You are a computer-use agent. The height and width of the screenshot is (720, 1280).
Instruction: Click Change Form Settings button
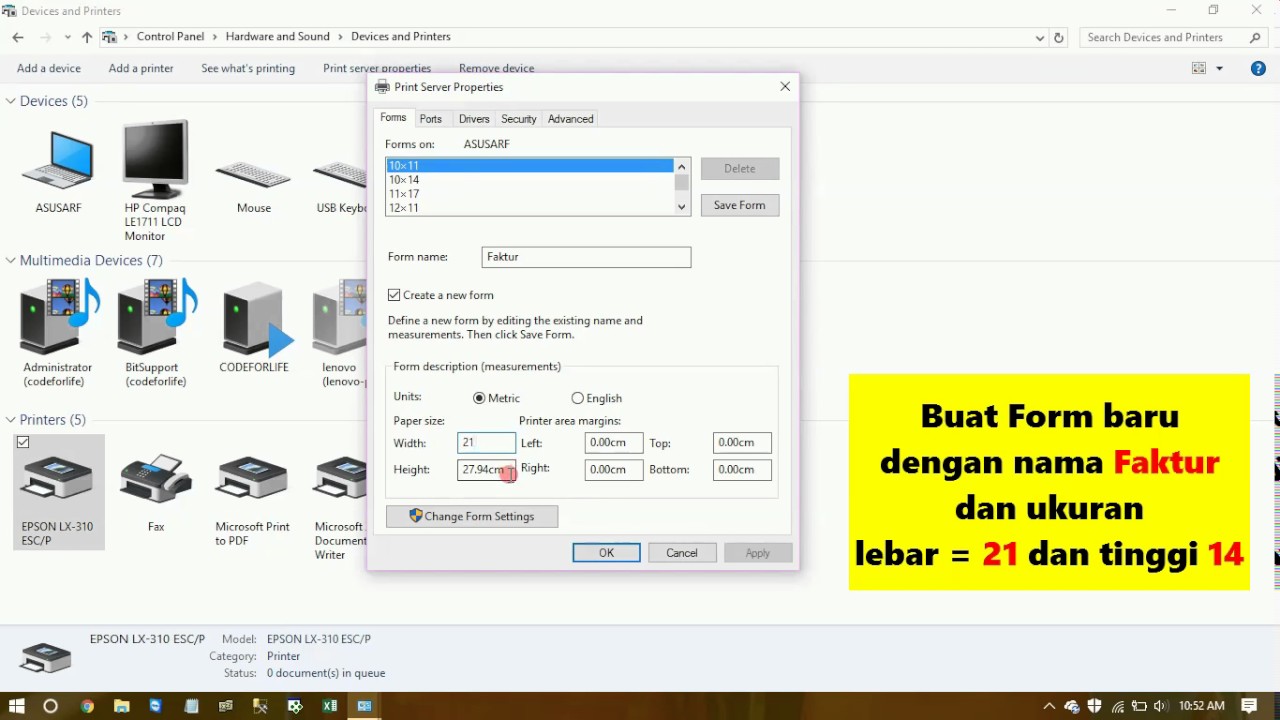tap(472, 516)
